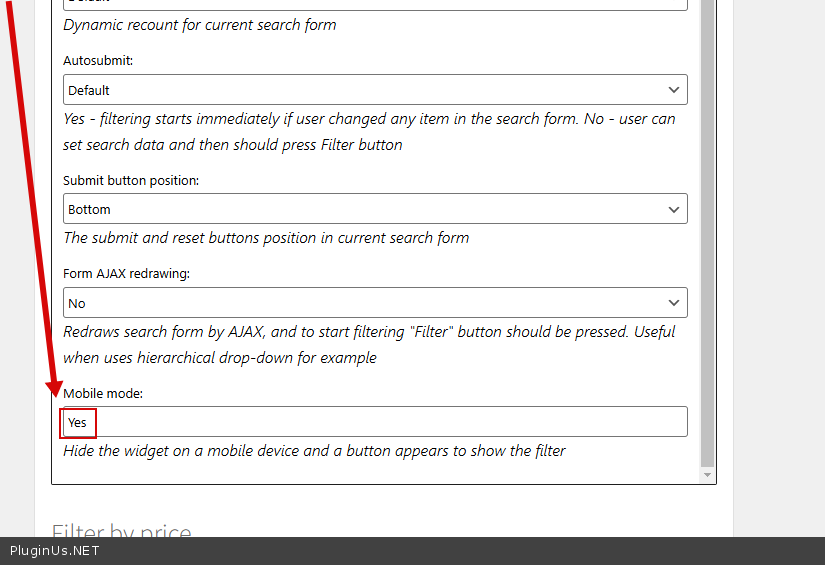Click the submit and reset buttons position description
The width and height of the screenshot is (825, 565).
[266, 238]
